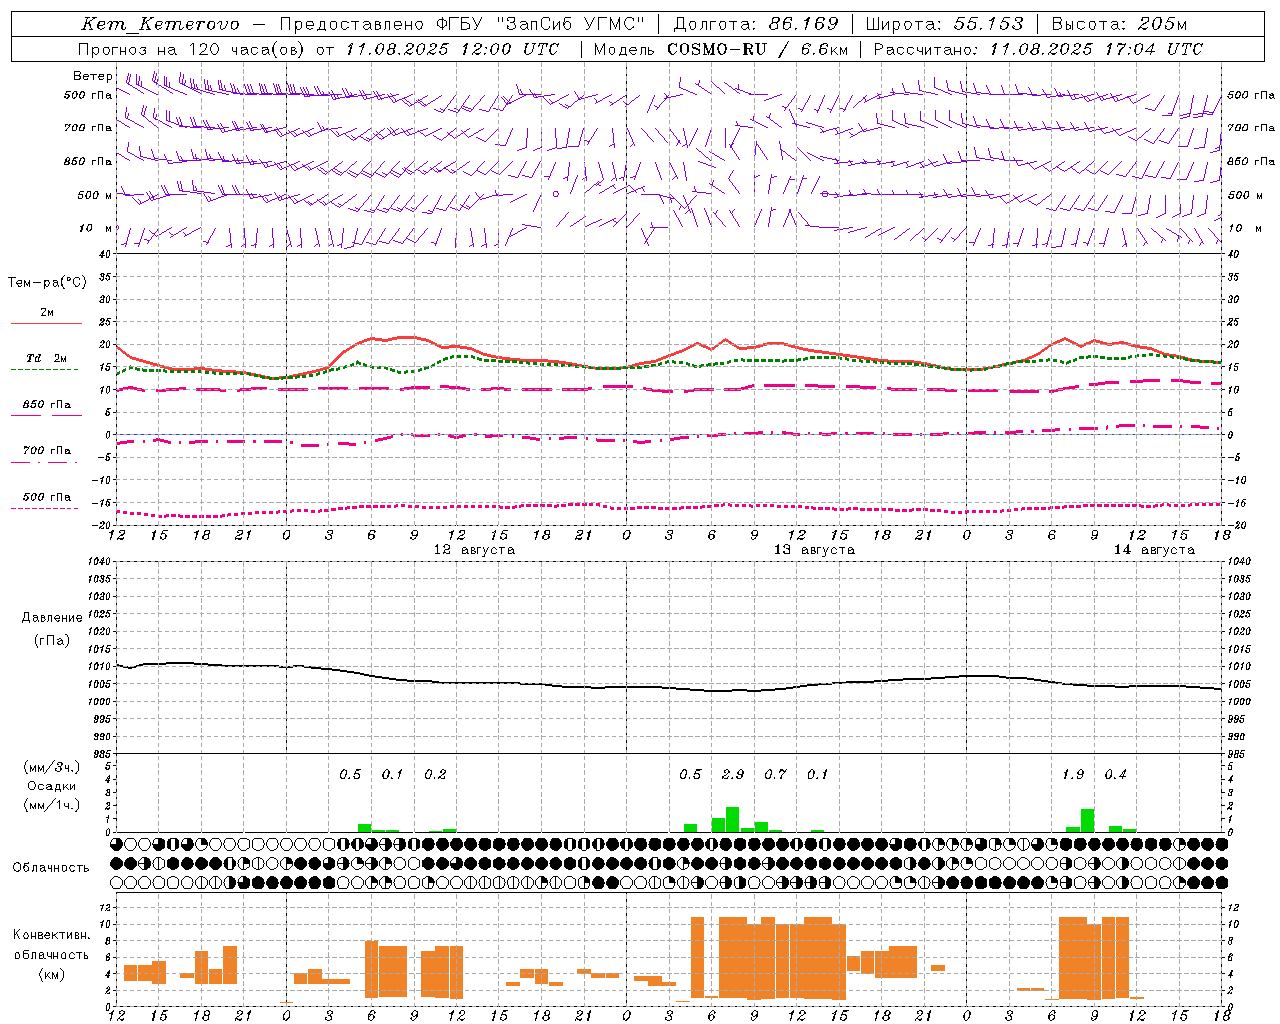Click the (мм/3ч.) precipitation unit label
The image size is (1280, 1024).
point(52,767)
